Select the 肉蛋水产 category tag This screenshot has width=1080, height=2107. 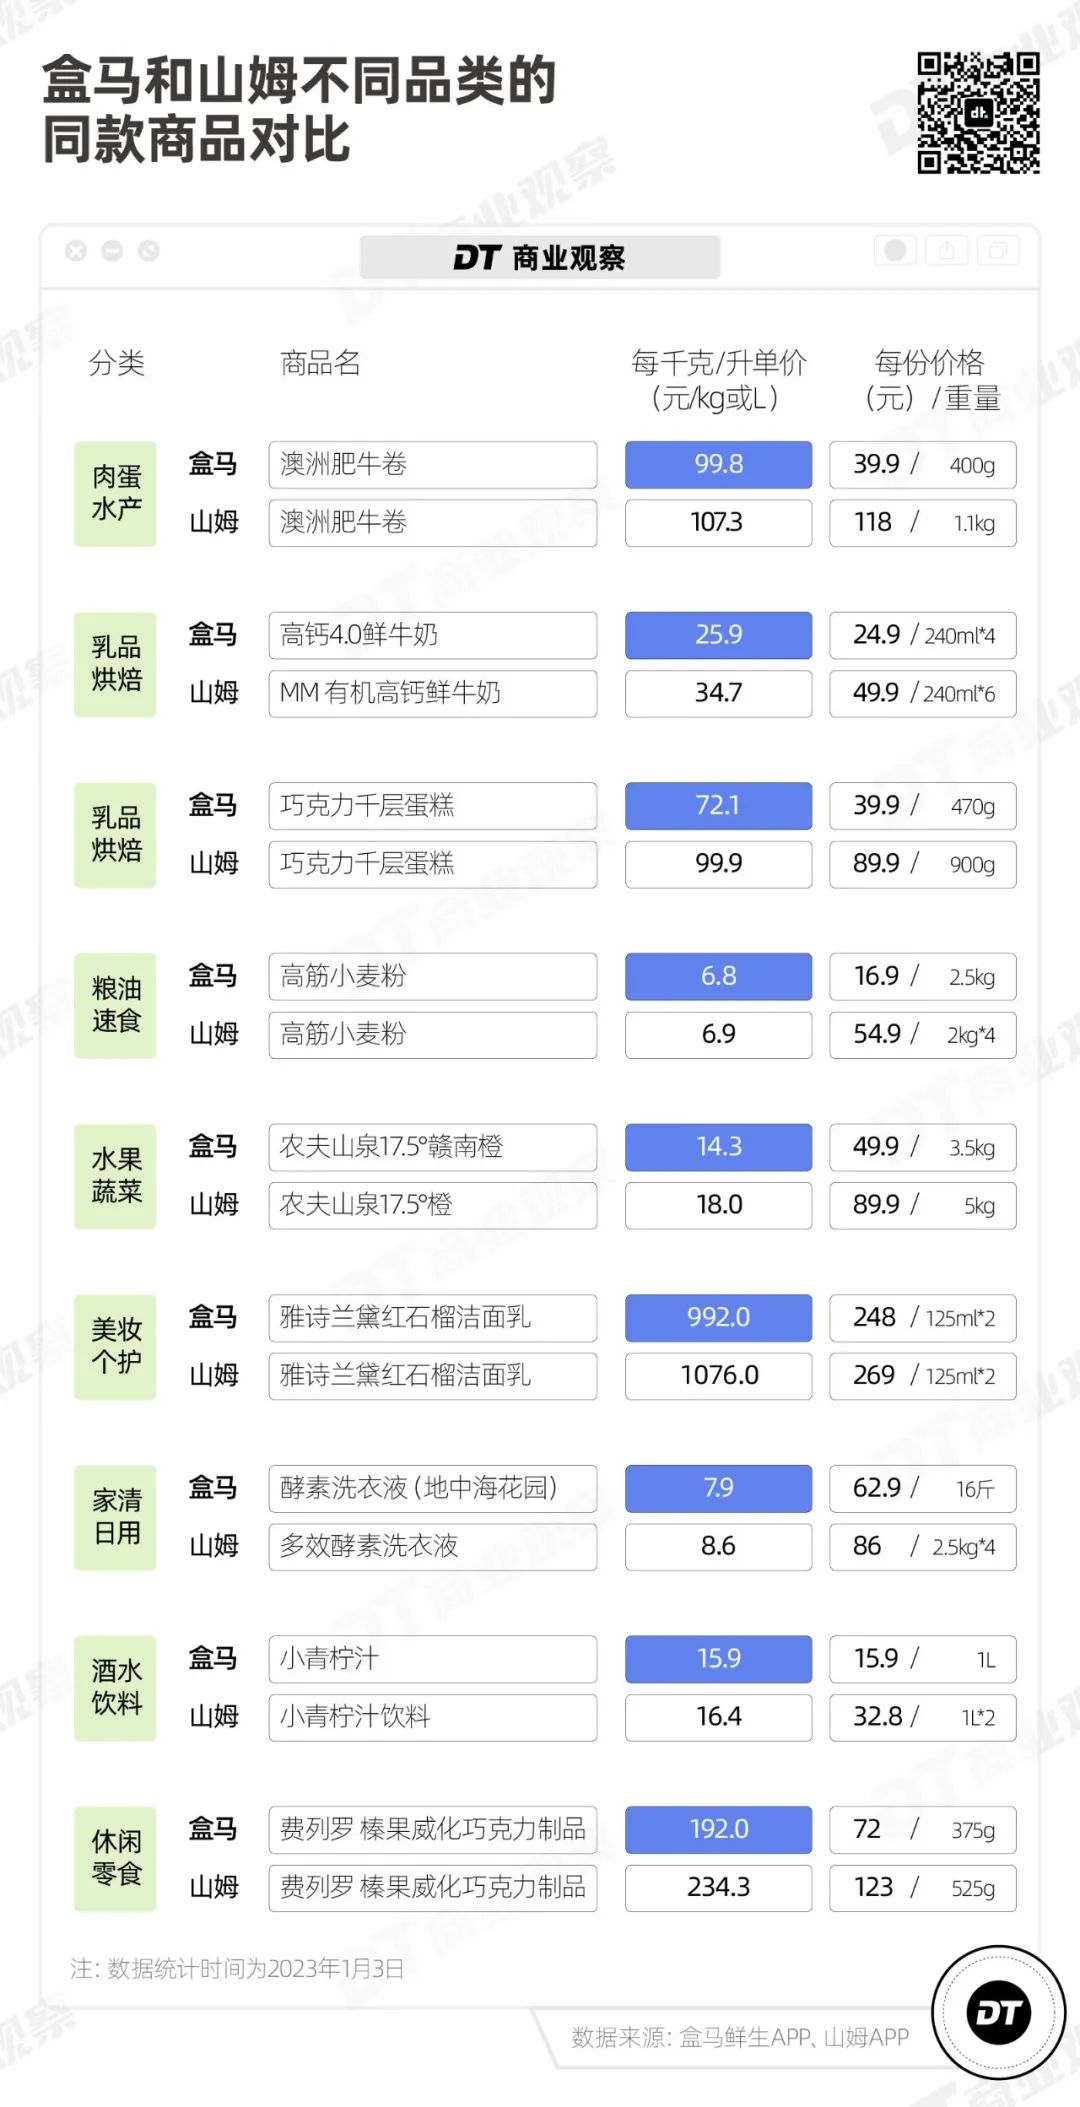[115, 494]
